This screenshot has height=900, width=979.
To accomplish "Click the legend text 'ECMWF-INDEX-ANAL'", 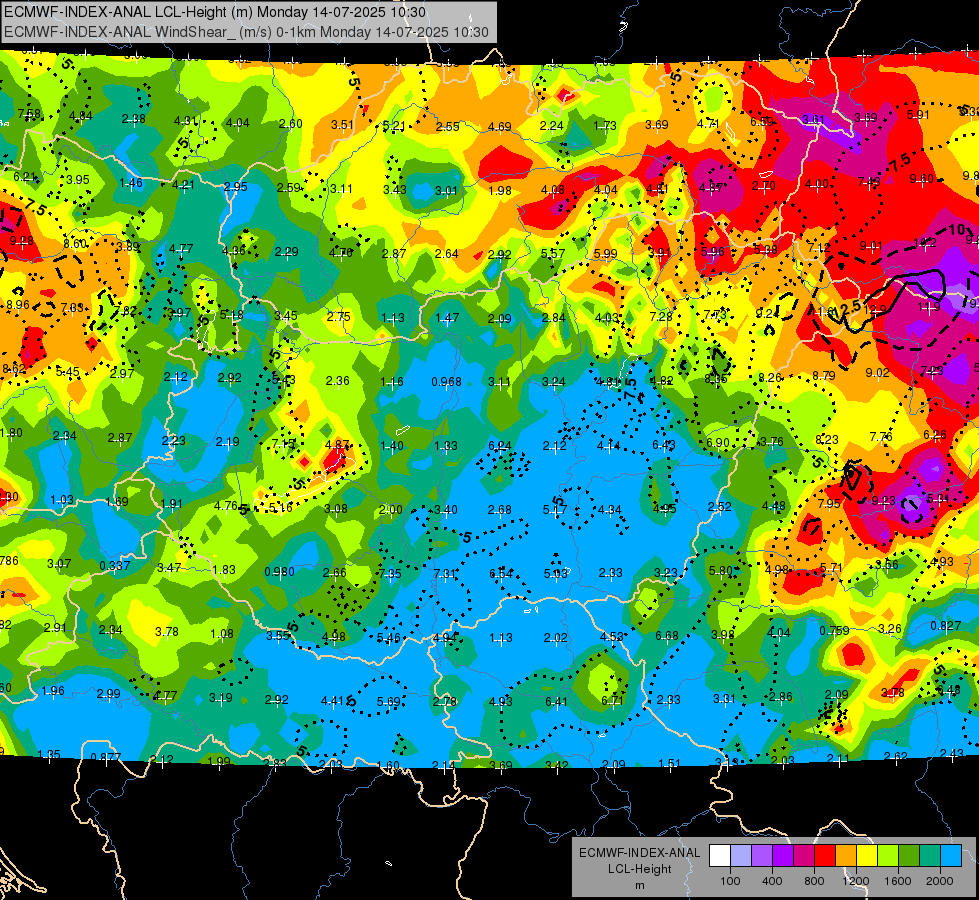I will (x=639, y=853).
